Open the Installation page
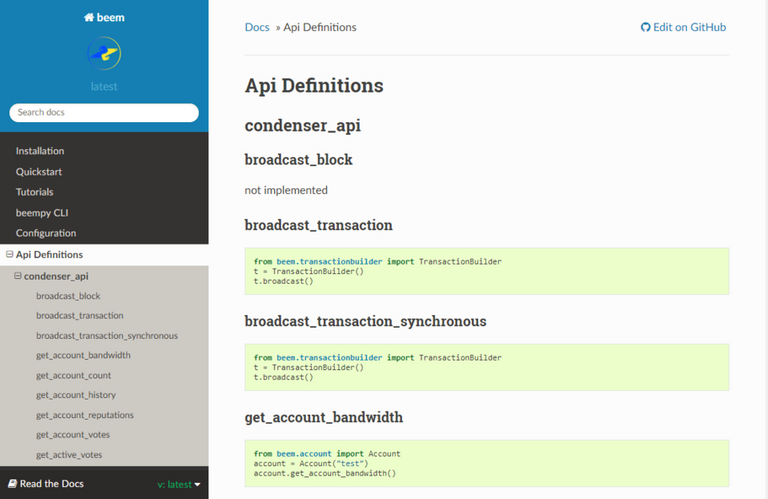The width and height of the screenshot is (768, 499). pos(40,151)
